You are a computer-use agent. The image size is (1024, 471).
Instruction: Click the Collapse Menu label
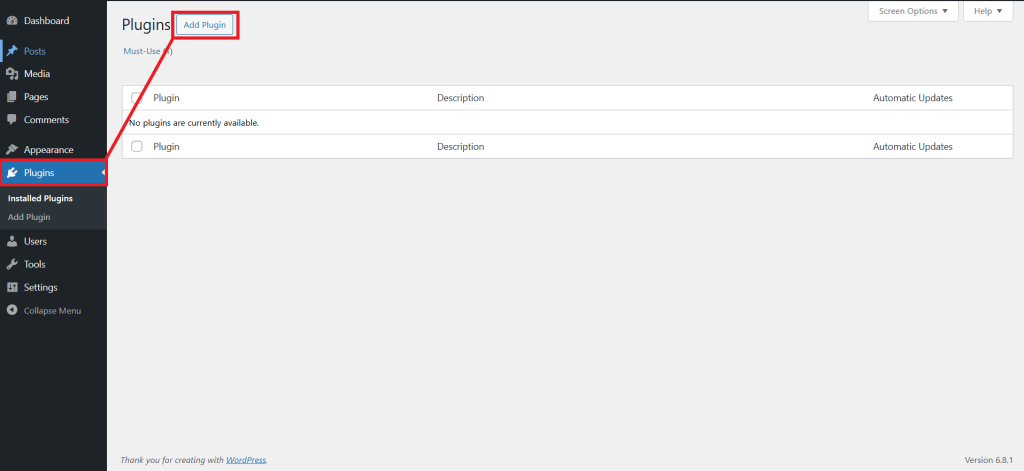(52, 311)
